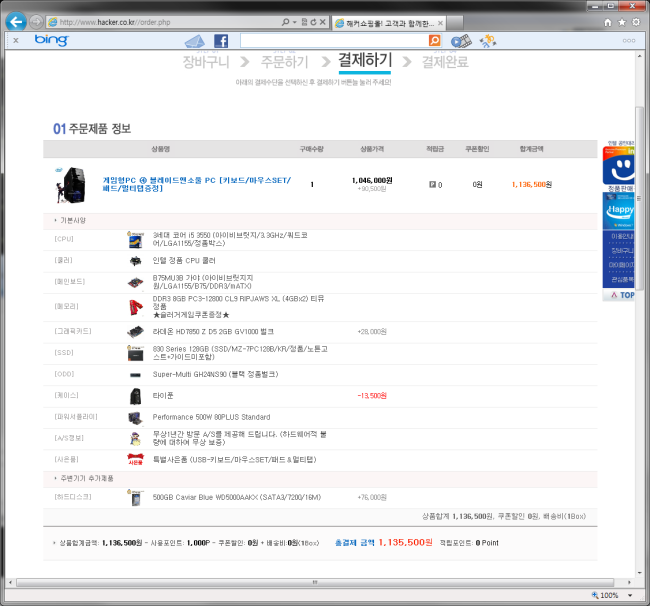This screenshot has height=606, width=650.
Task: Open Bing toolbar more options dots
Action: (x=629, y=41)
